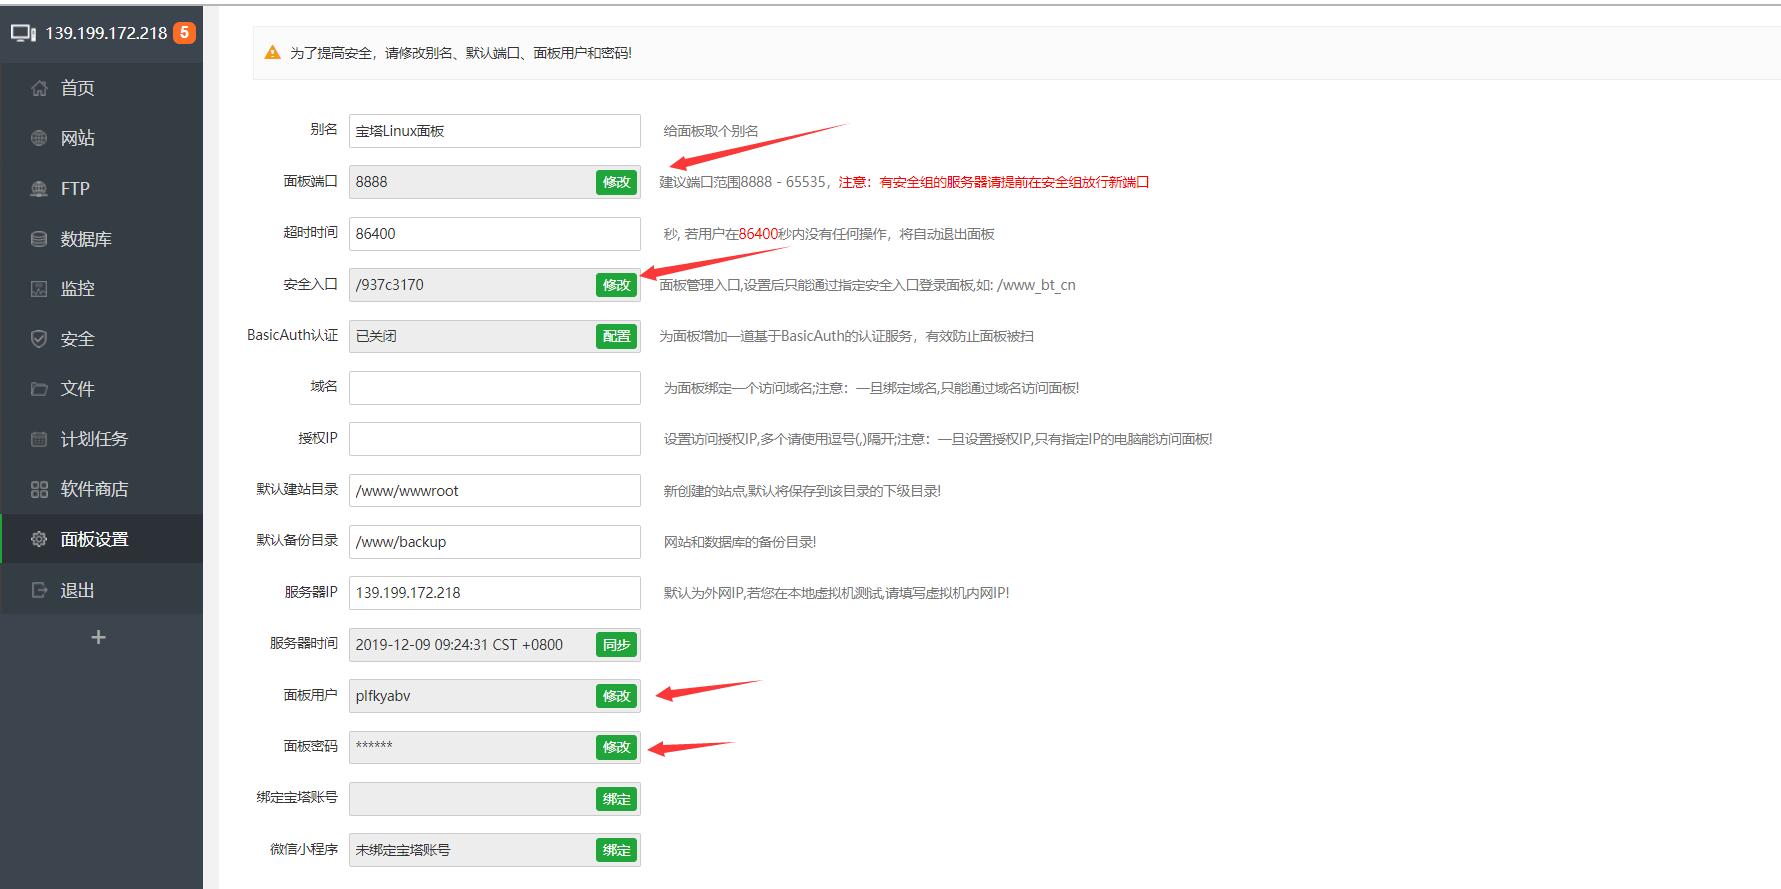The width and height of the screenshot is (1781, 889).
Task: Click the shield icon for 安全
Action: (x=39, y=339)
